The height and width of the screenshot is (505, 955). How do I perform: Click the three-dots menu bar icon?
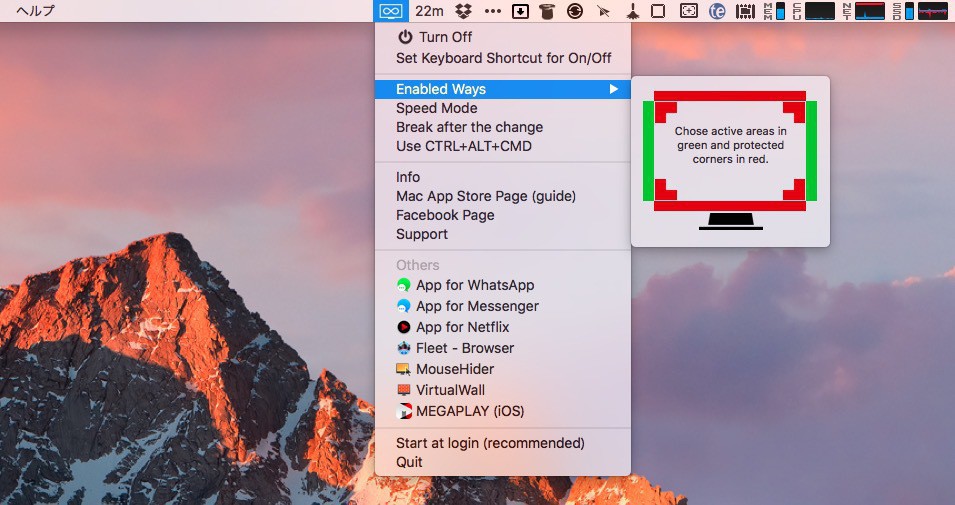[x=492, y=11]
